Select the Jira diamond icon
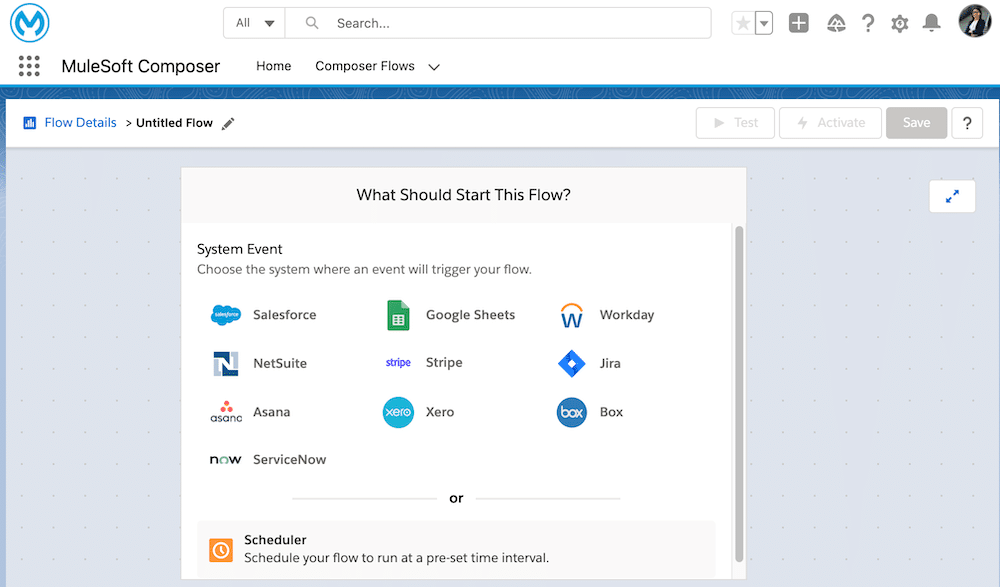Image resolution: width=1000 pixels, height=587 pixels. 571,363
